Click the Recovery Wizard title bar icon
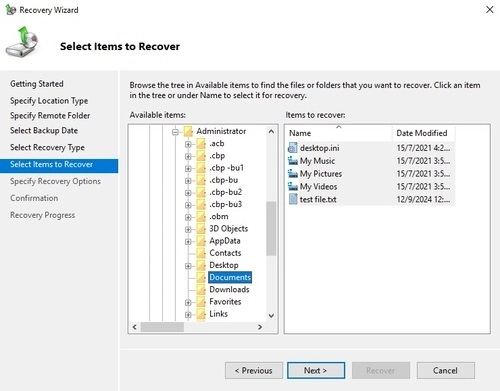The image size is (500, 391). [x=10, y=10]
